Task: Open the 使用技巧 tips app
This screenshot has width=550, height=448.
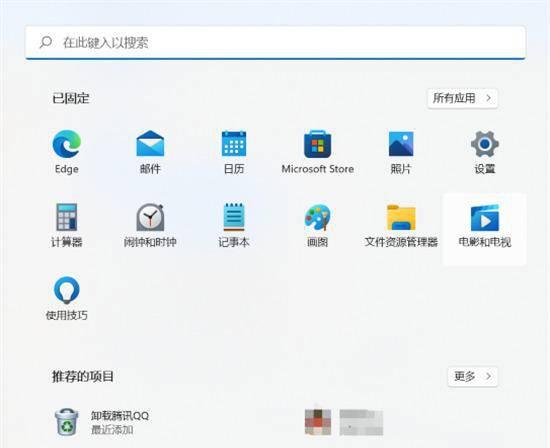Action: 67,298
